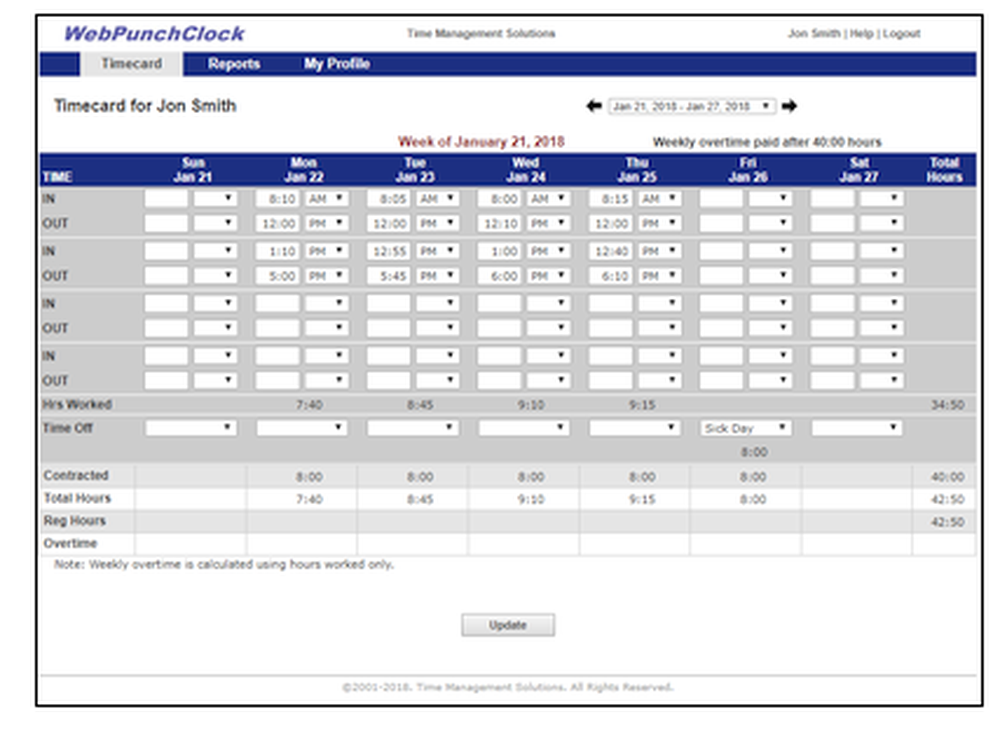
Task: Open Thursday fourth IN AM/PM dropdown
Action: pos(659,356)
